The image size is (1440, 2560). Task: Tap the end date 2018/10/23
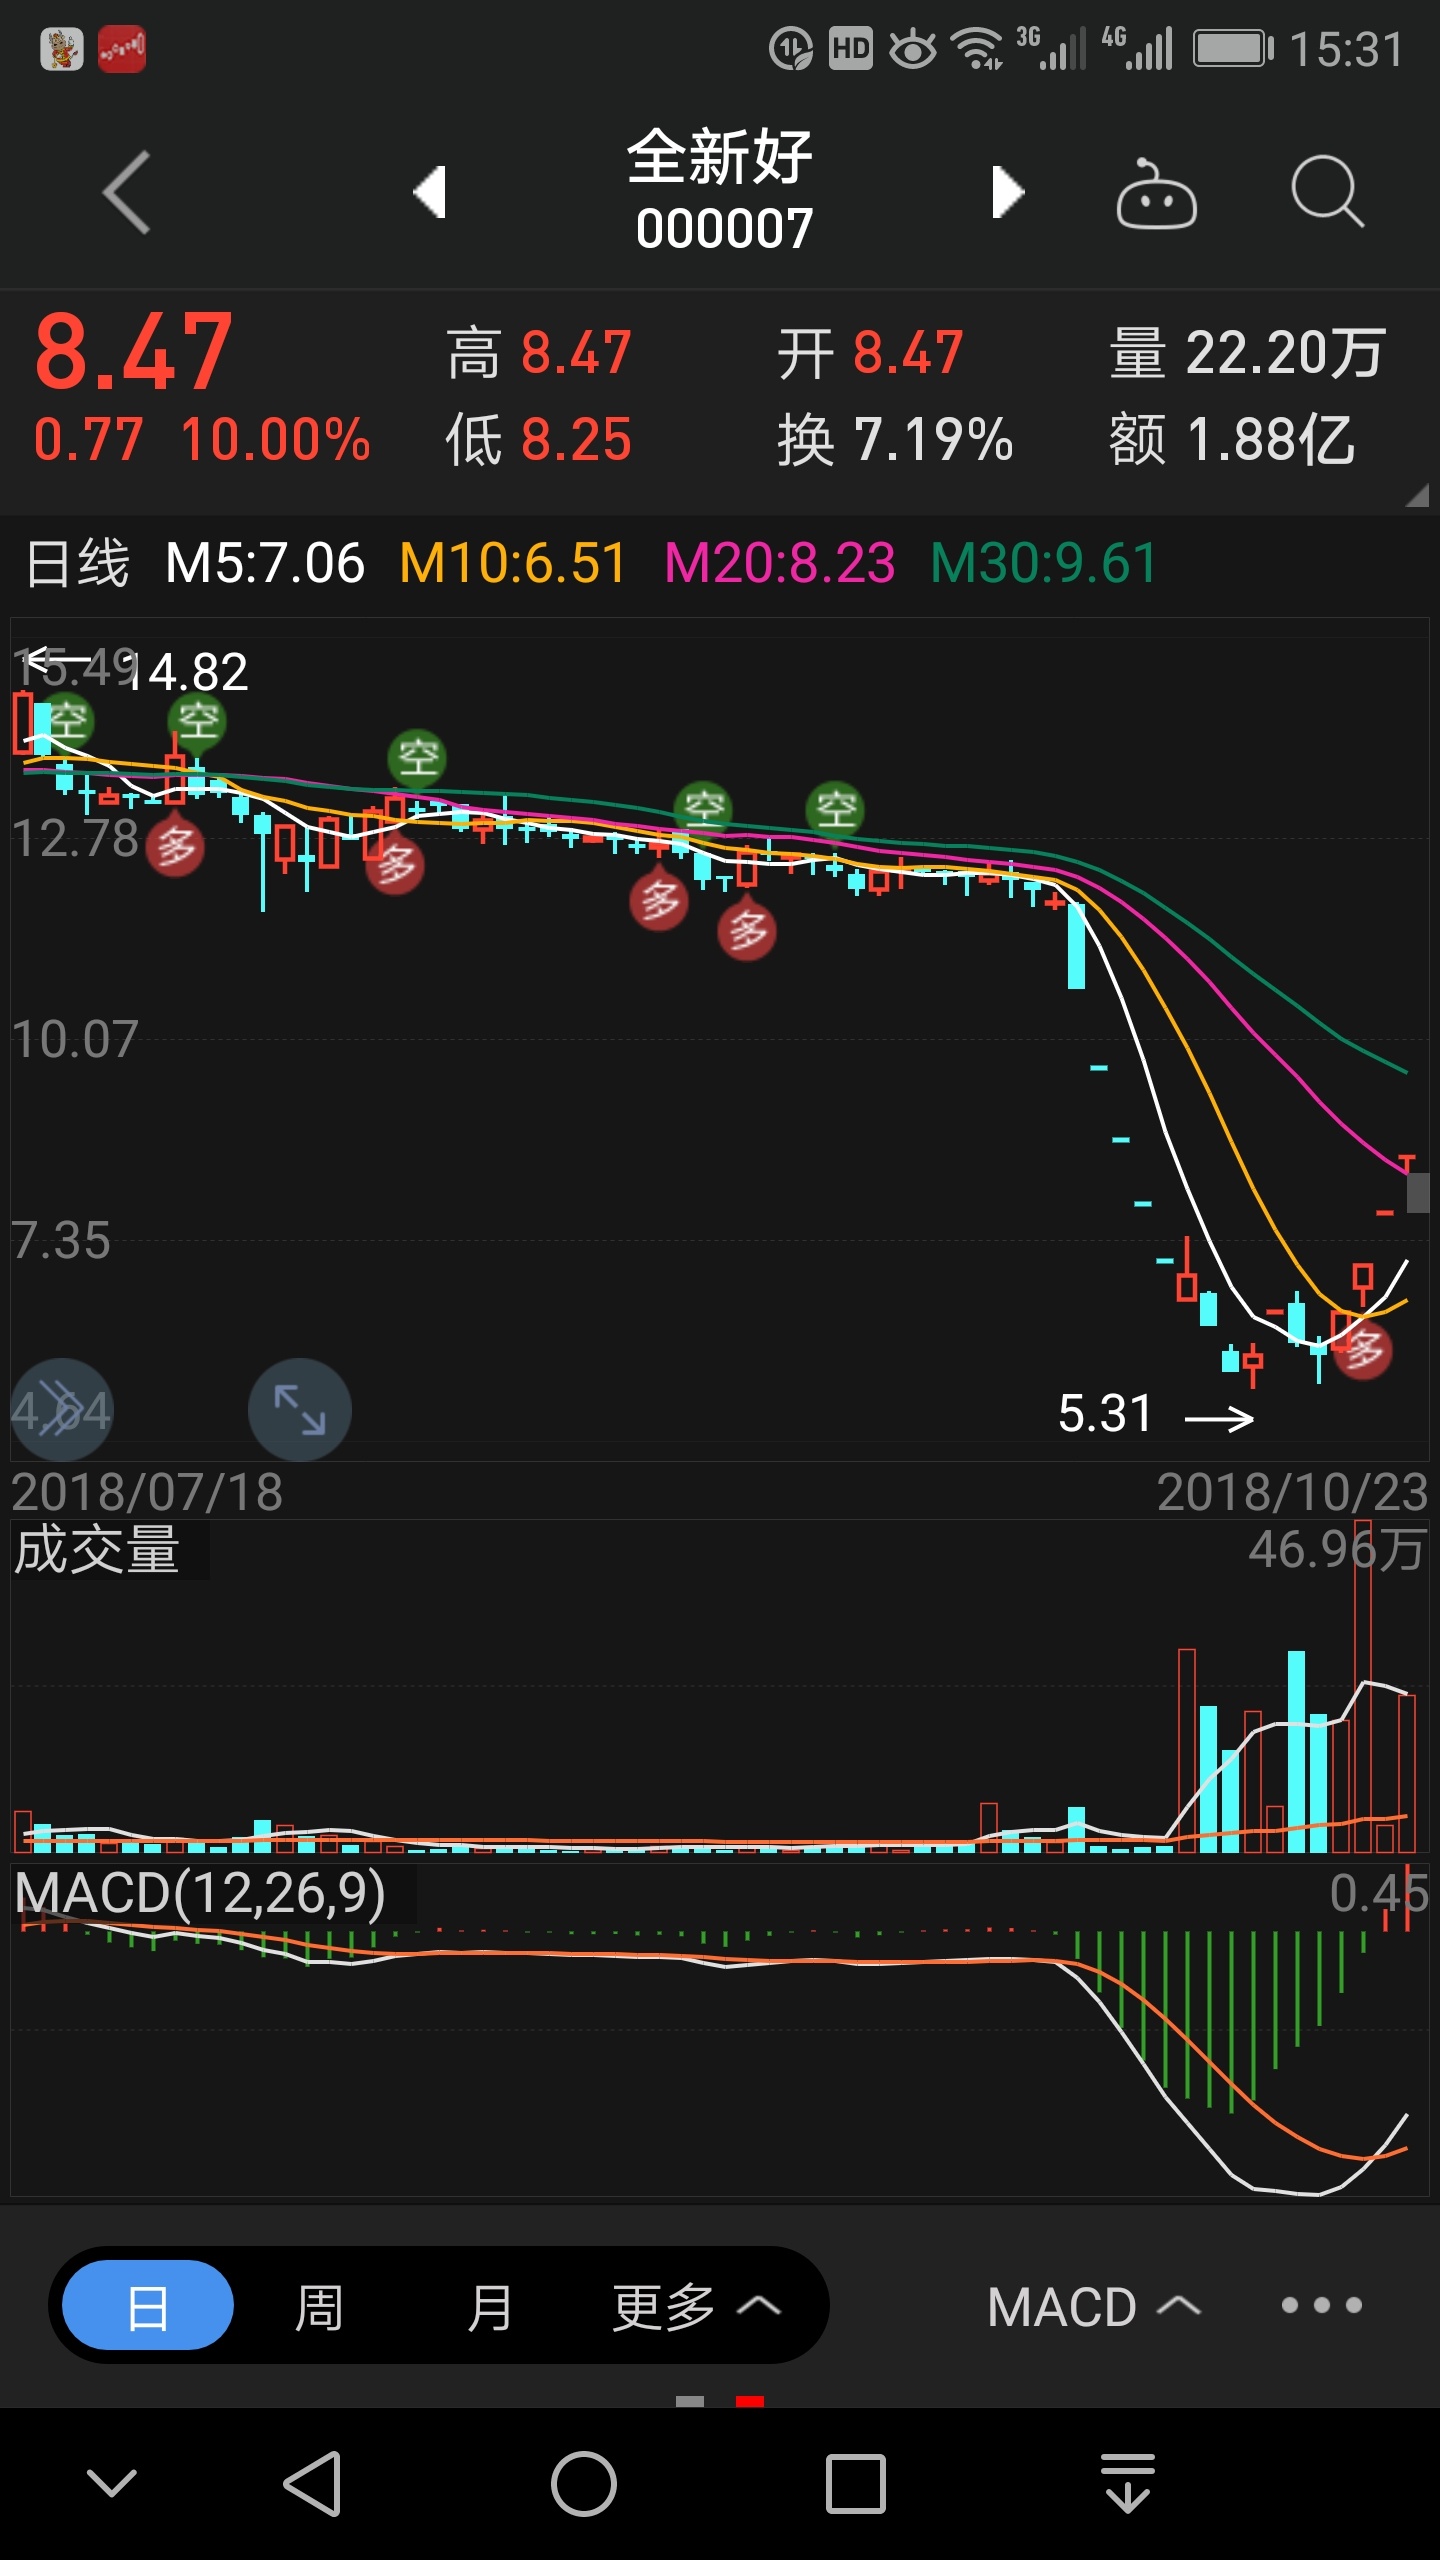[x=1292, y=1492]
